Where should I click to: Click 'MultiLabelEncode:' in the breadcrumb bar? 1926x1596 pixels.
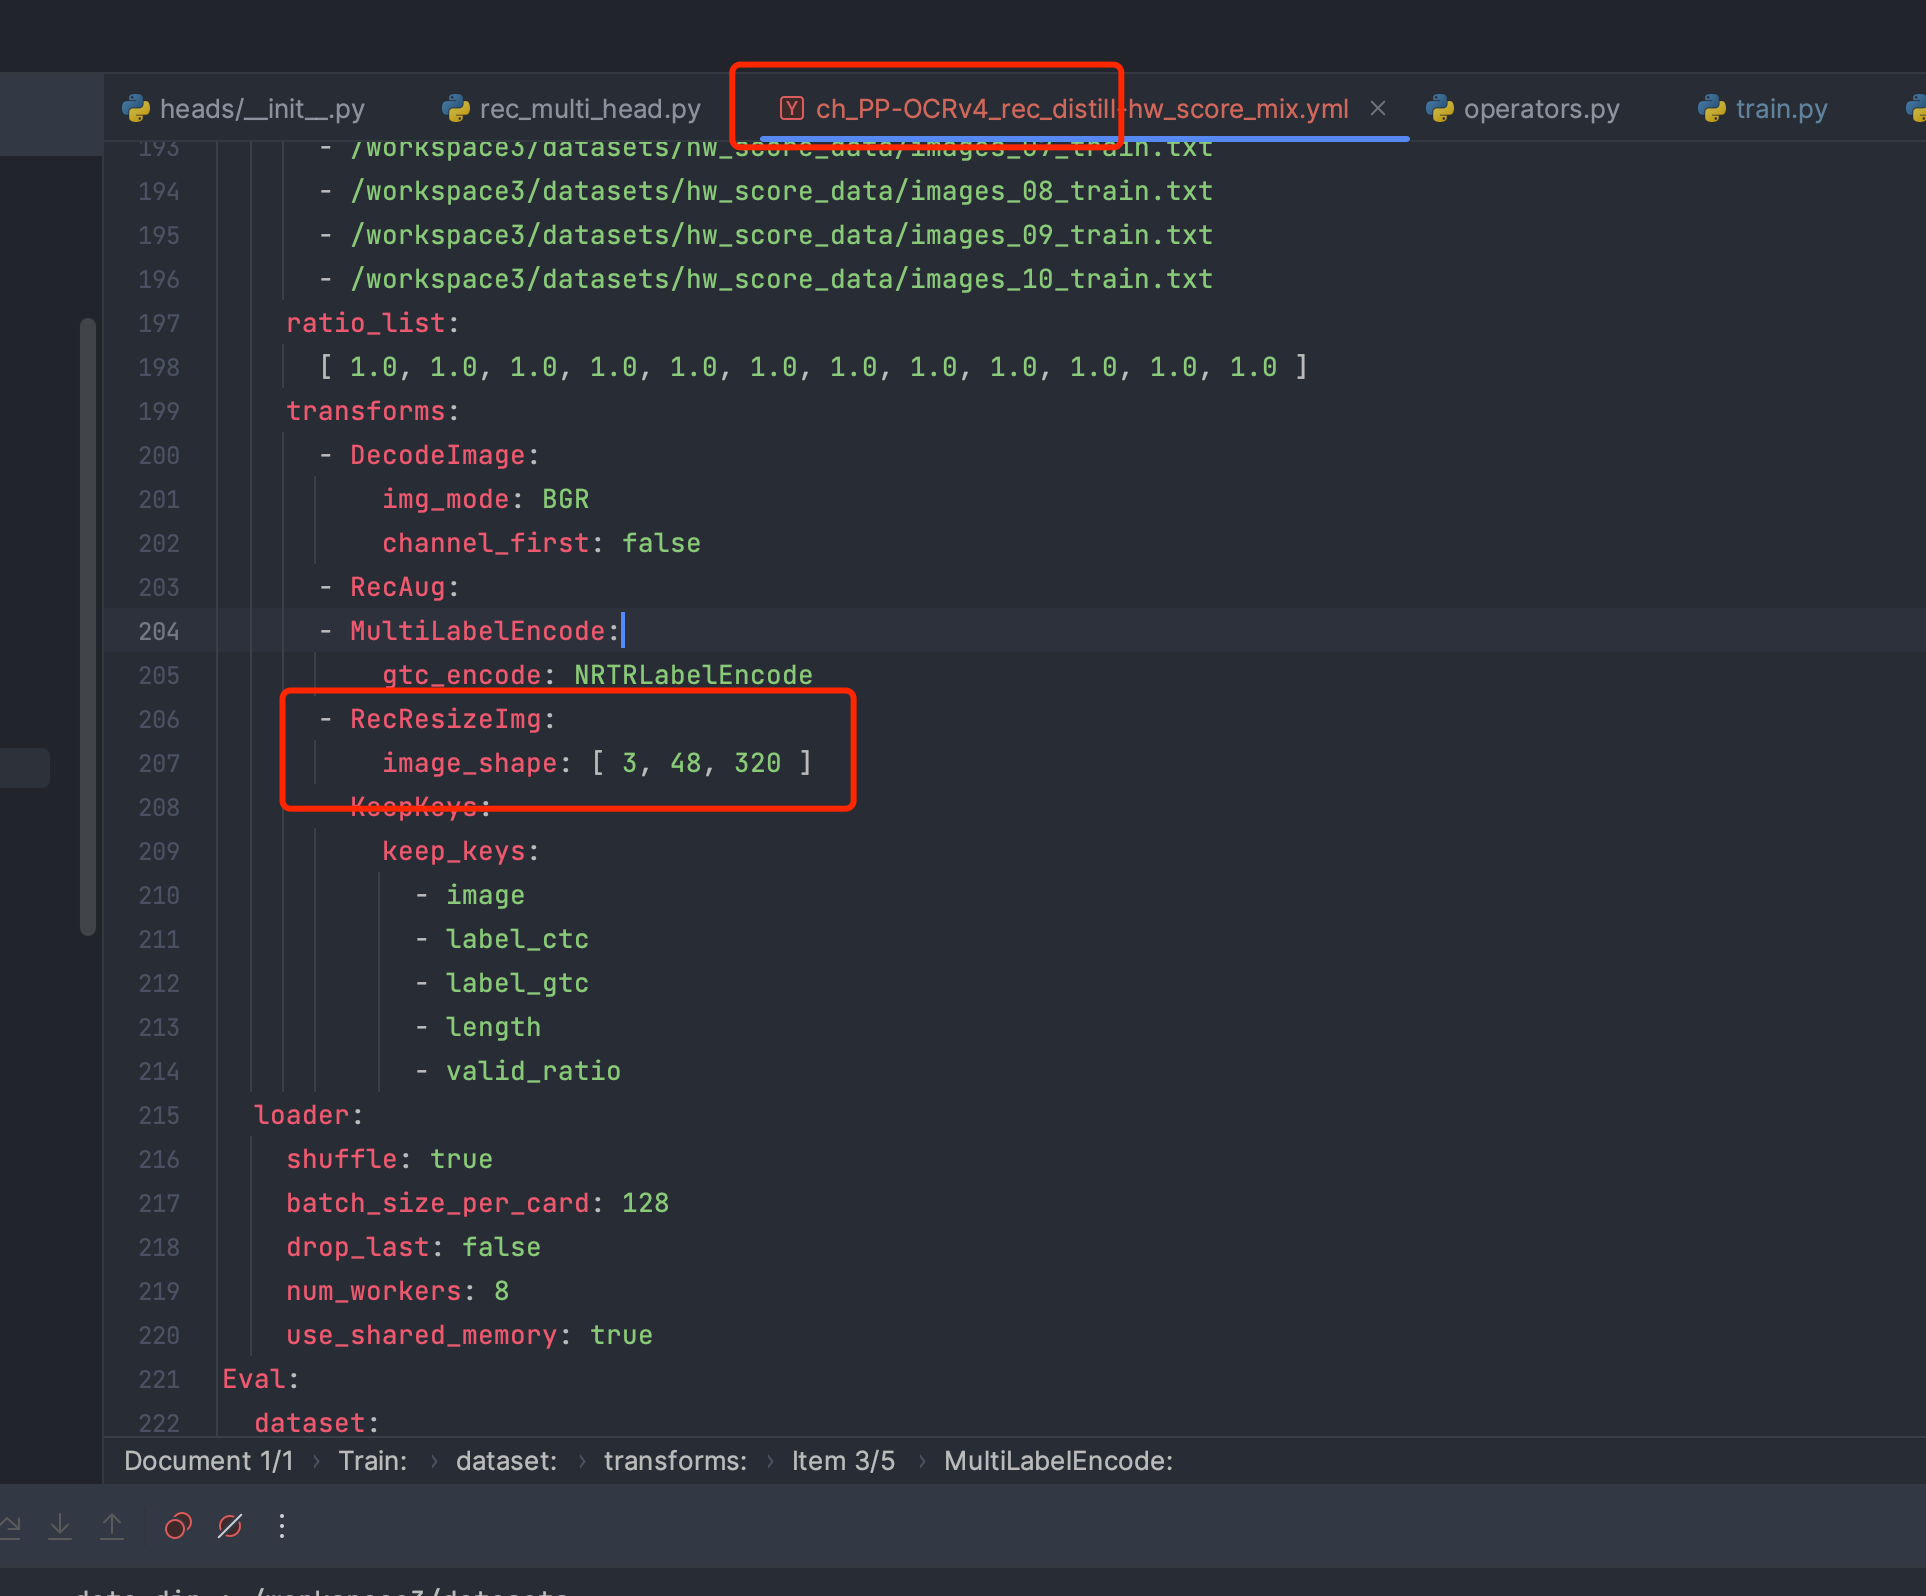click(1058, 1460)
